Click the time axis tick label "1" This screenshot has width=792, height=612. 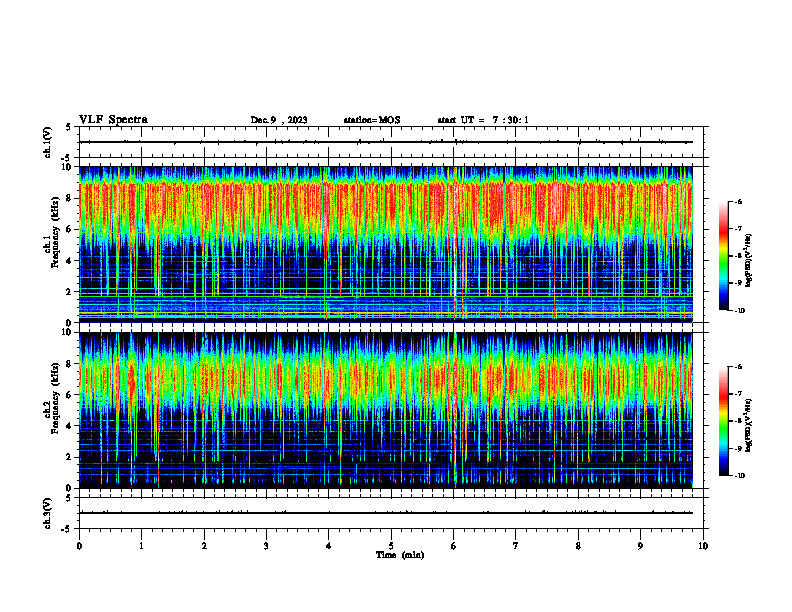[141, 546]
